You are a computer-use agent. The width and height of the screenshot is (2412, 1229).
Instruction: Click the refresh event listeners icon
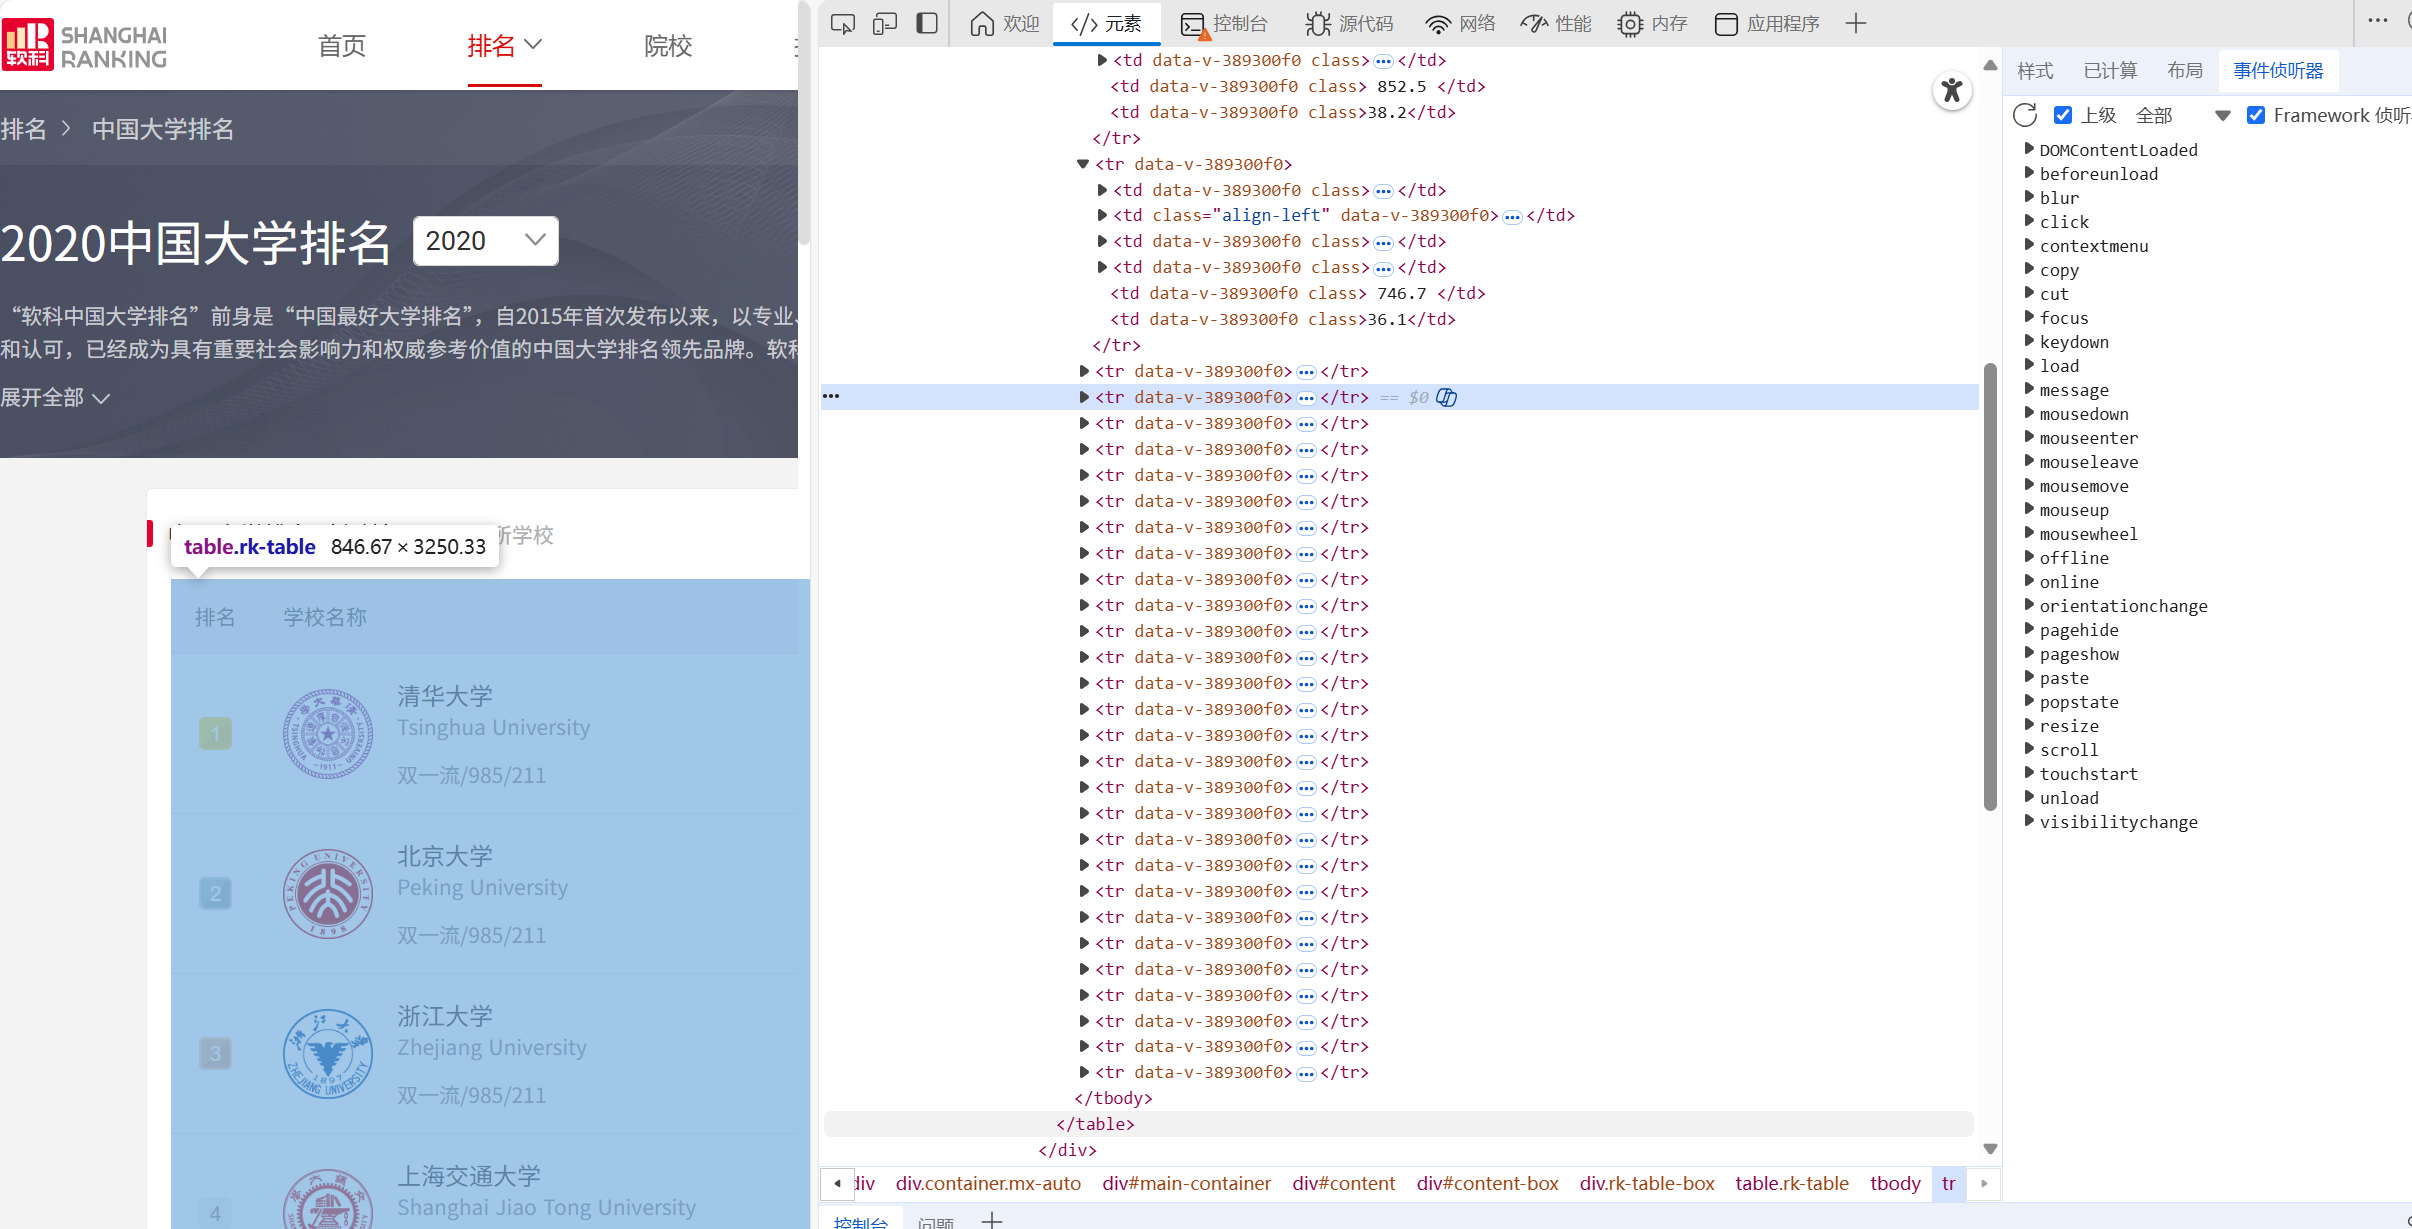(2025, 115)
